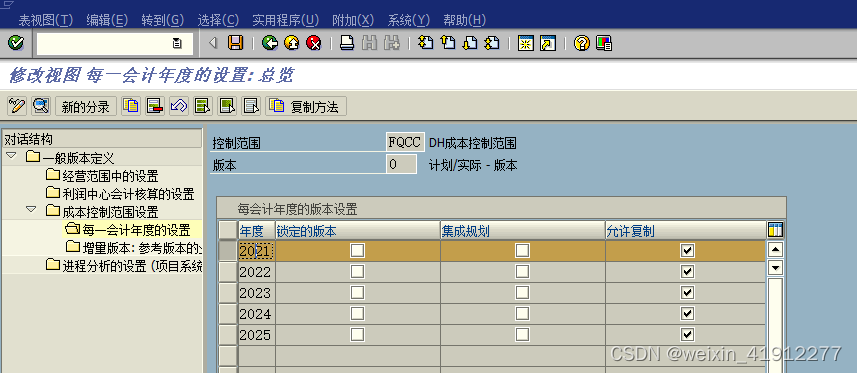Click the red Cancel icon
Image resolution: width=857 pixels, height=373 pixels.
tap(314, 43)
